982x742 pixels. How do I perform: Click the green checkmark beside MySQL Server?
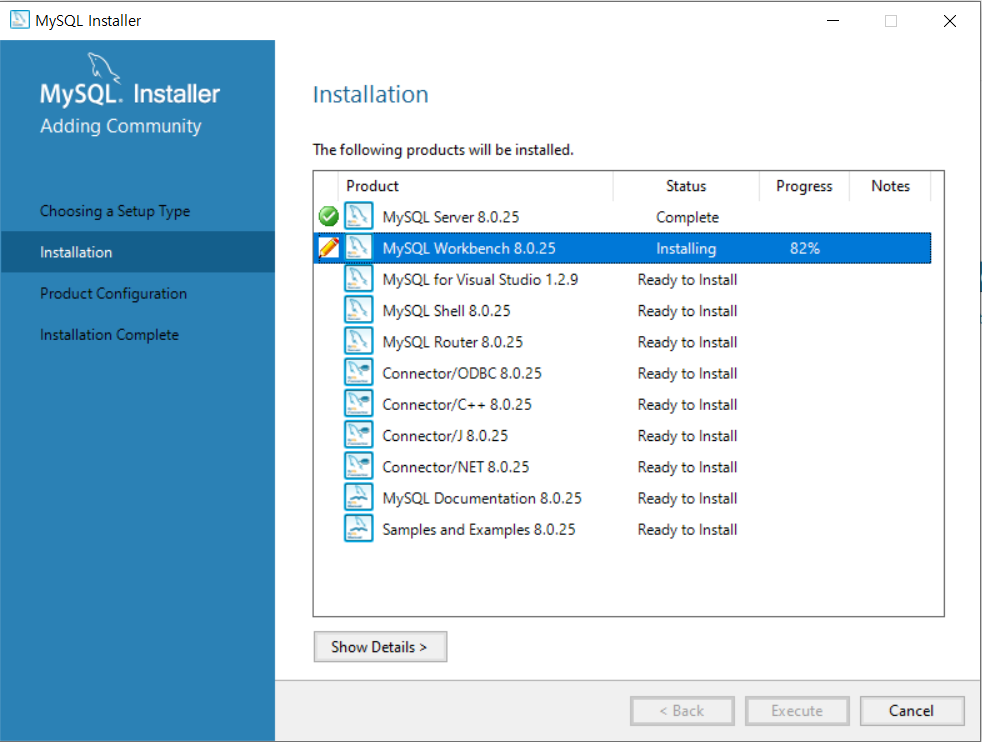pos(328,217)
